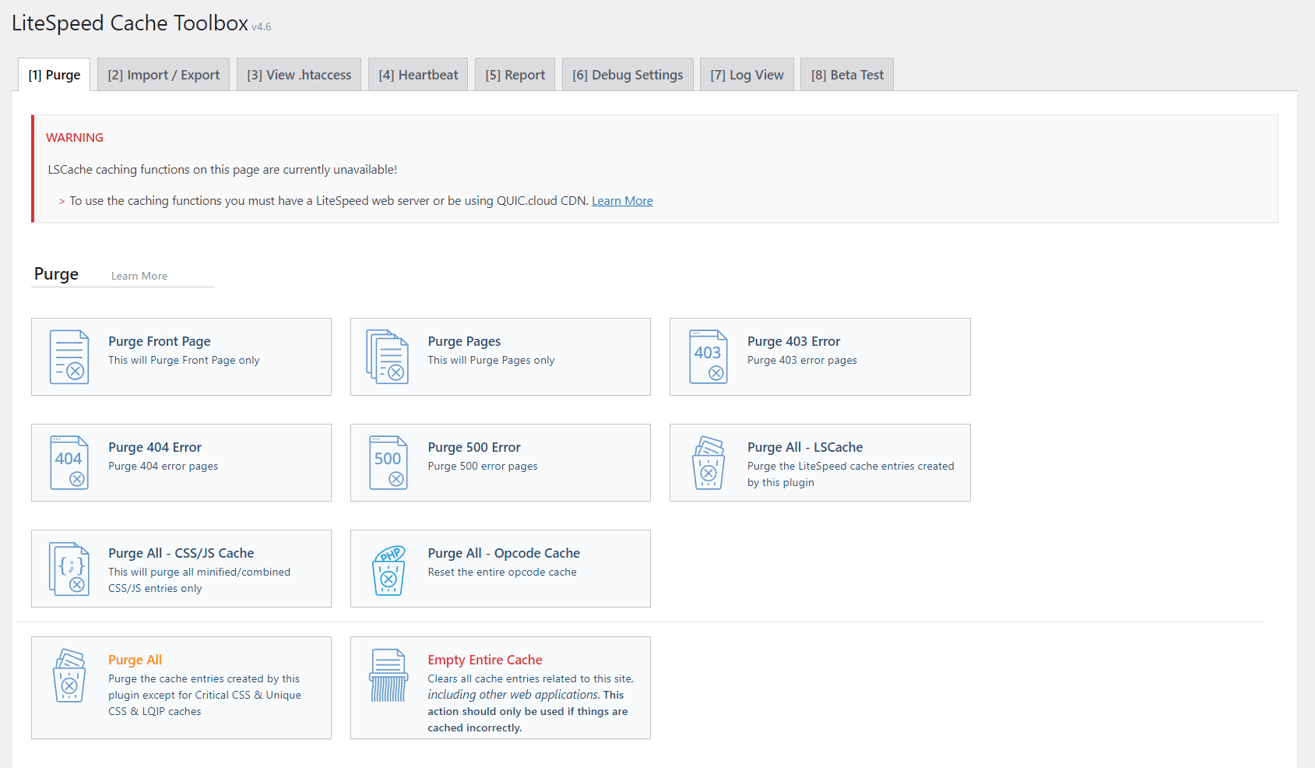Click the 500 error page icon

pos(389,462)
